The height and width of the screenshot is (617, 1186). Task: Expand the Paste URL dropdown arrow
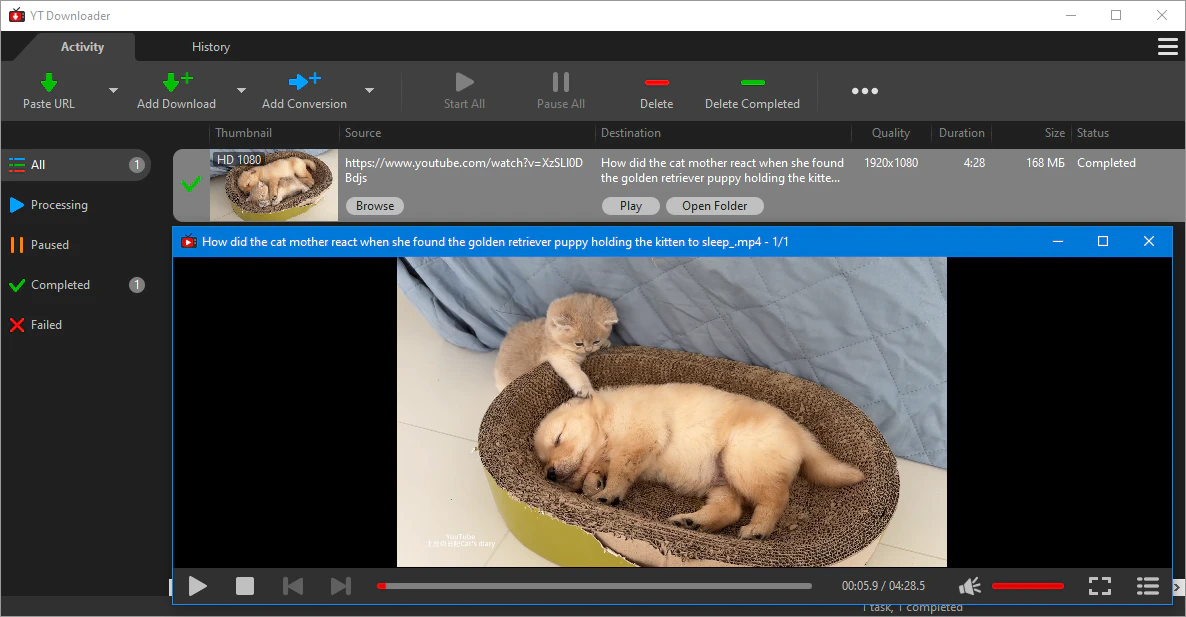tap(113, 91)
